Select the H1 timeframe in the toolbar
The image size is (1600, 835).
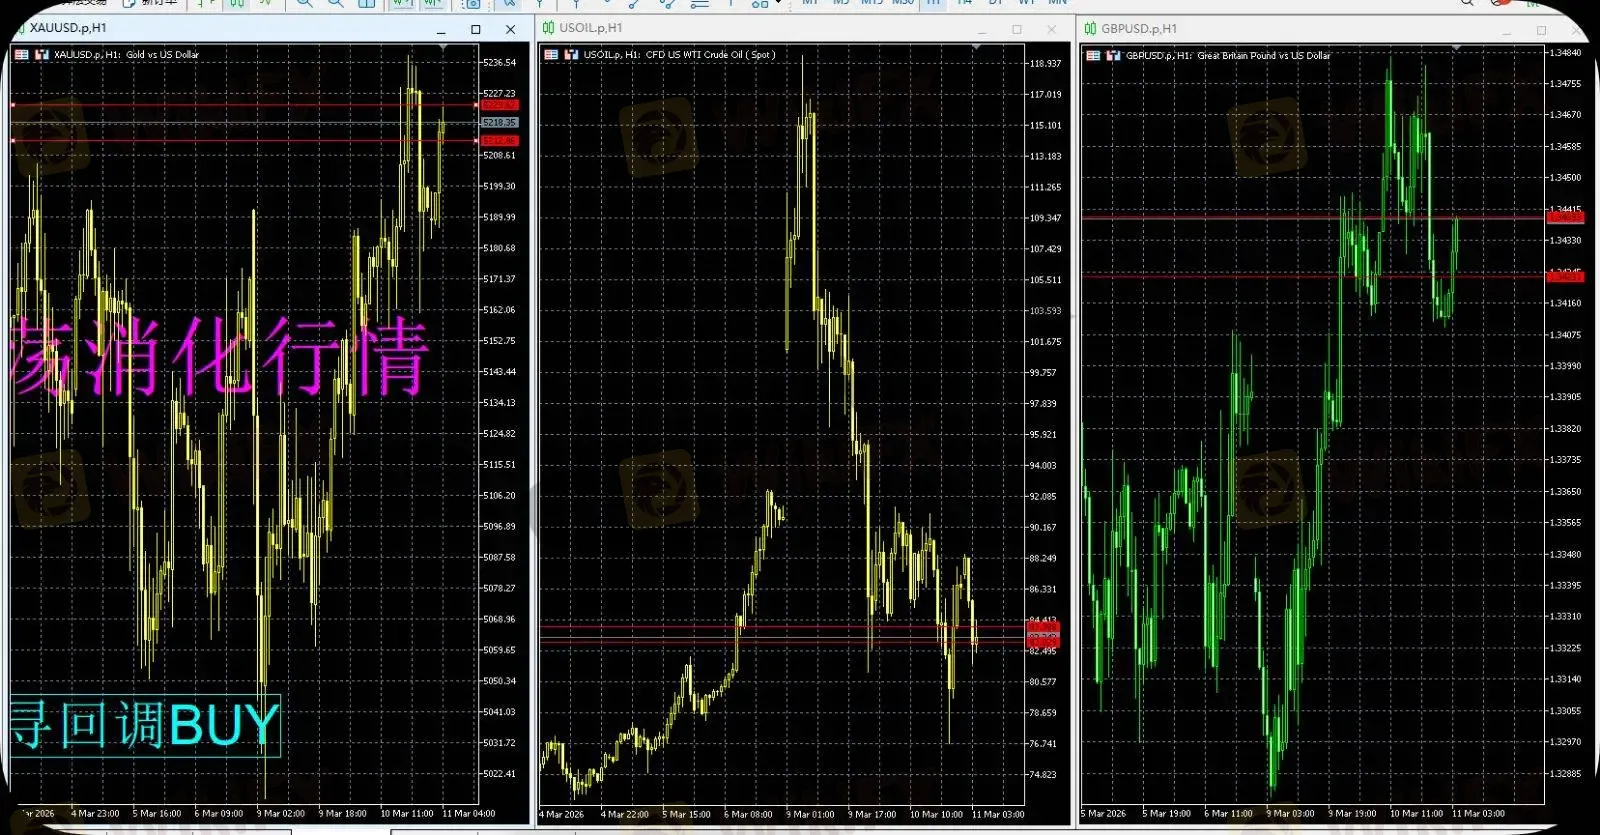click(x=933, y=3)
